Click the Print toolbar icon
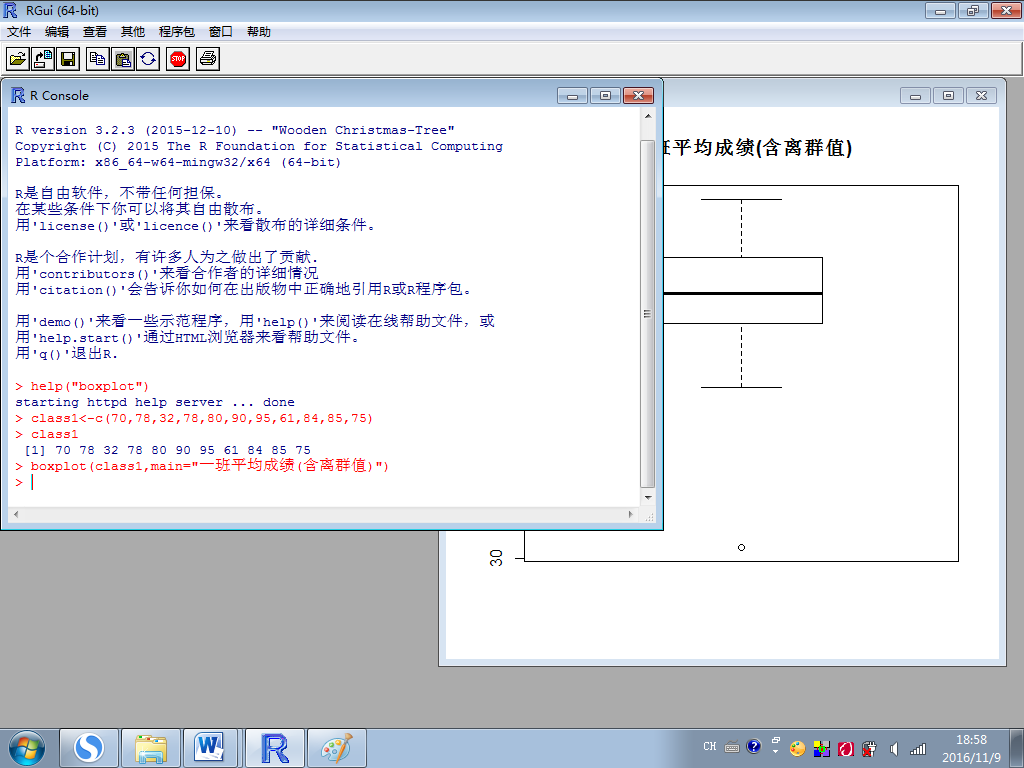 click(208, 59)
